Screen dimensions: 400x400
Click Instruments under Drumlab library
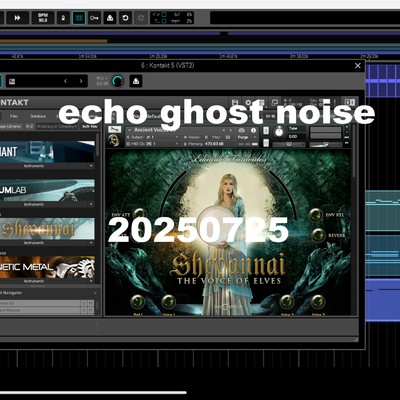click(x=34, y=204)
